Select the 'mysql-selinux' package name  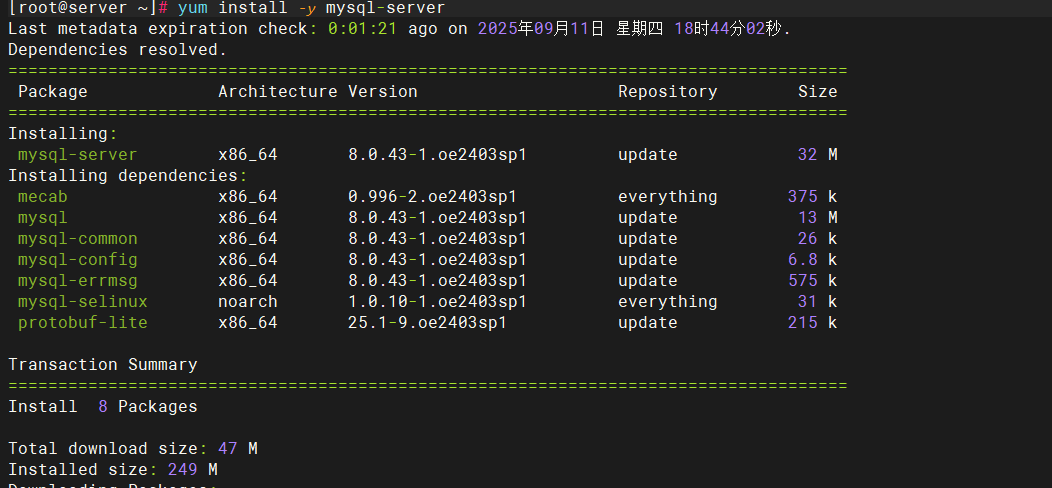tap(83, 302)
